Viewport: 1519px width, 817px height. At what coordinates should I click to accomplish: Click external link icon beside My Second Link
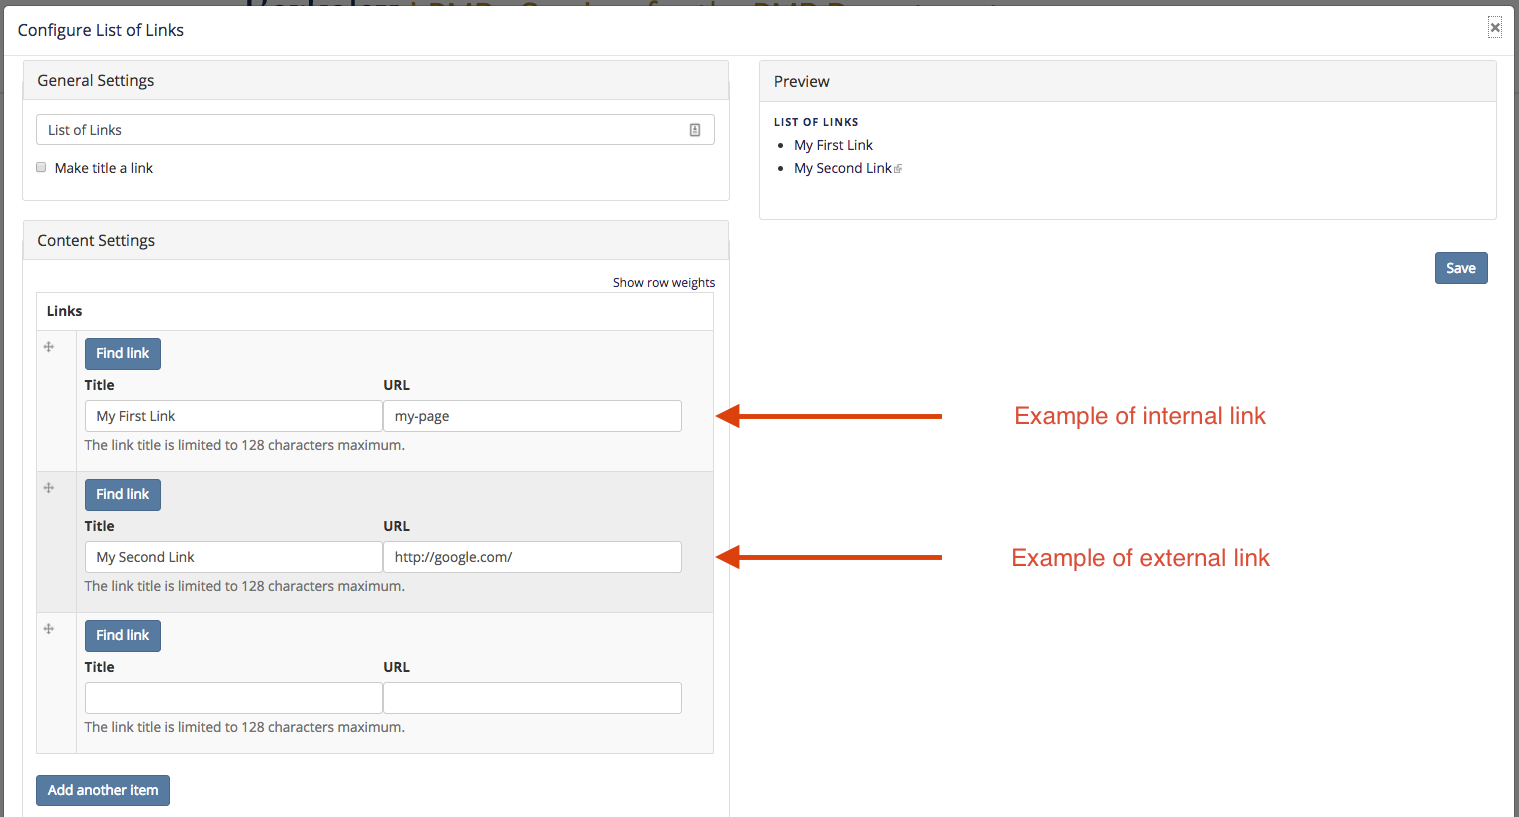pos(898,169)
